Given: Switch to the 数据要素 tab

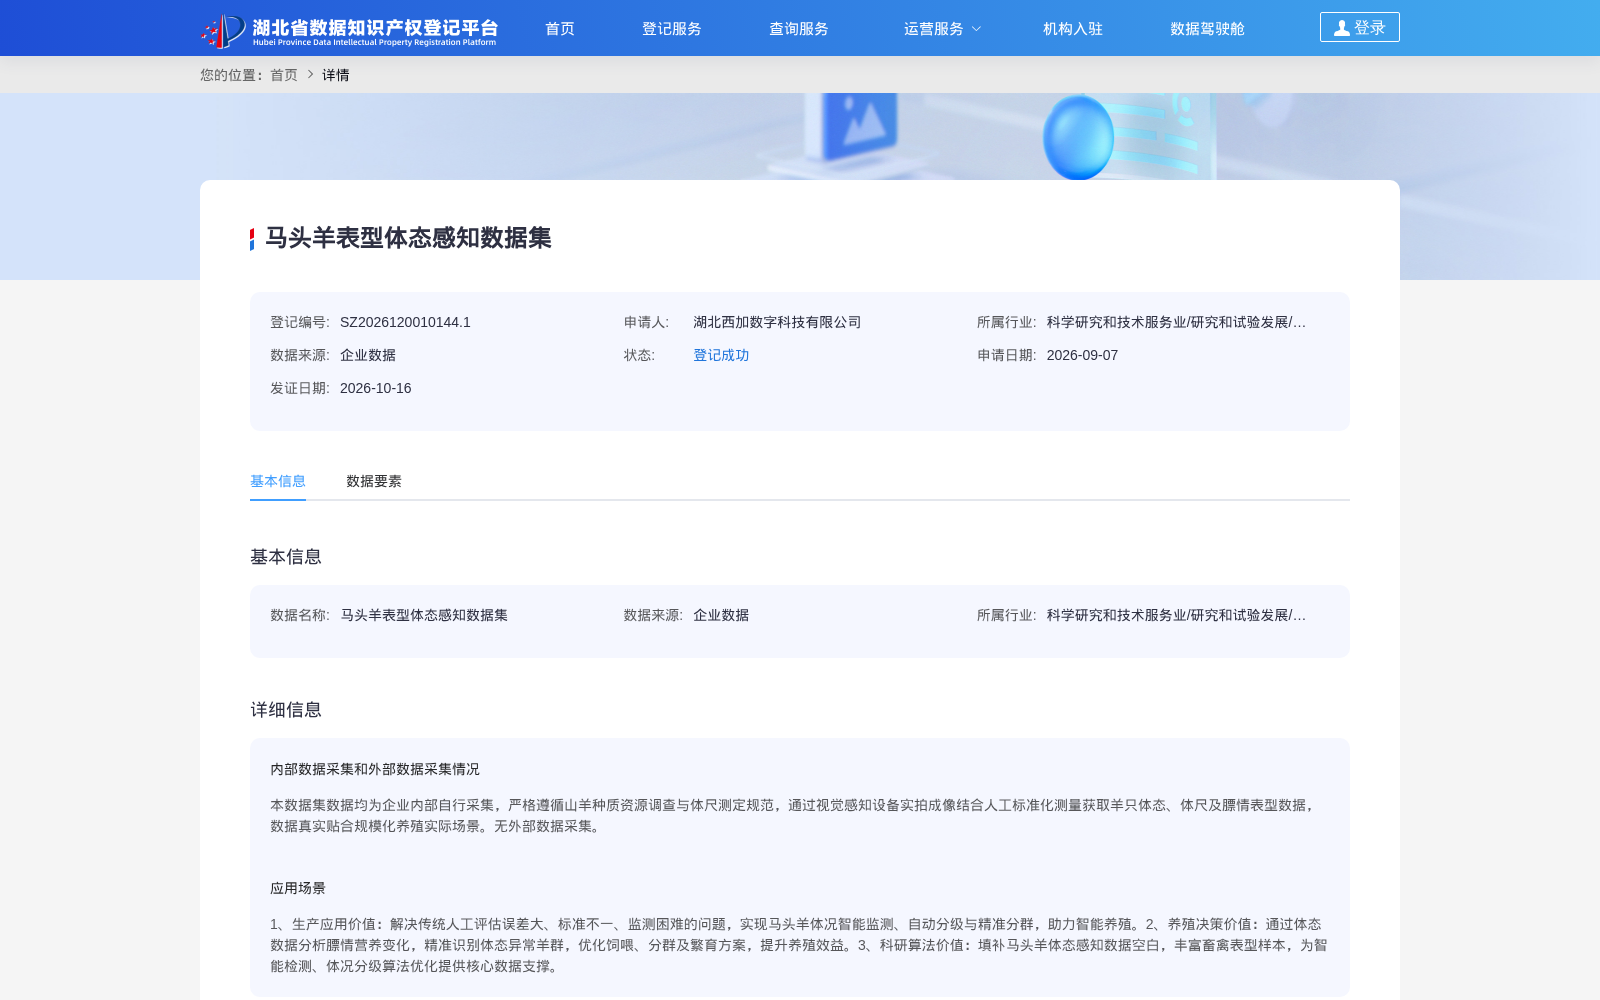Looking at the screenshot, I should (374, 481).
